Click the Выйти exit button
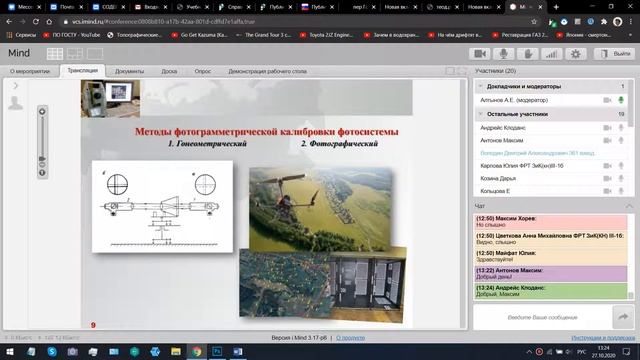This screenshot has height=360, width=640. pos(615,54)
